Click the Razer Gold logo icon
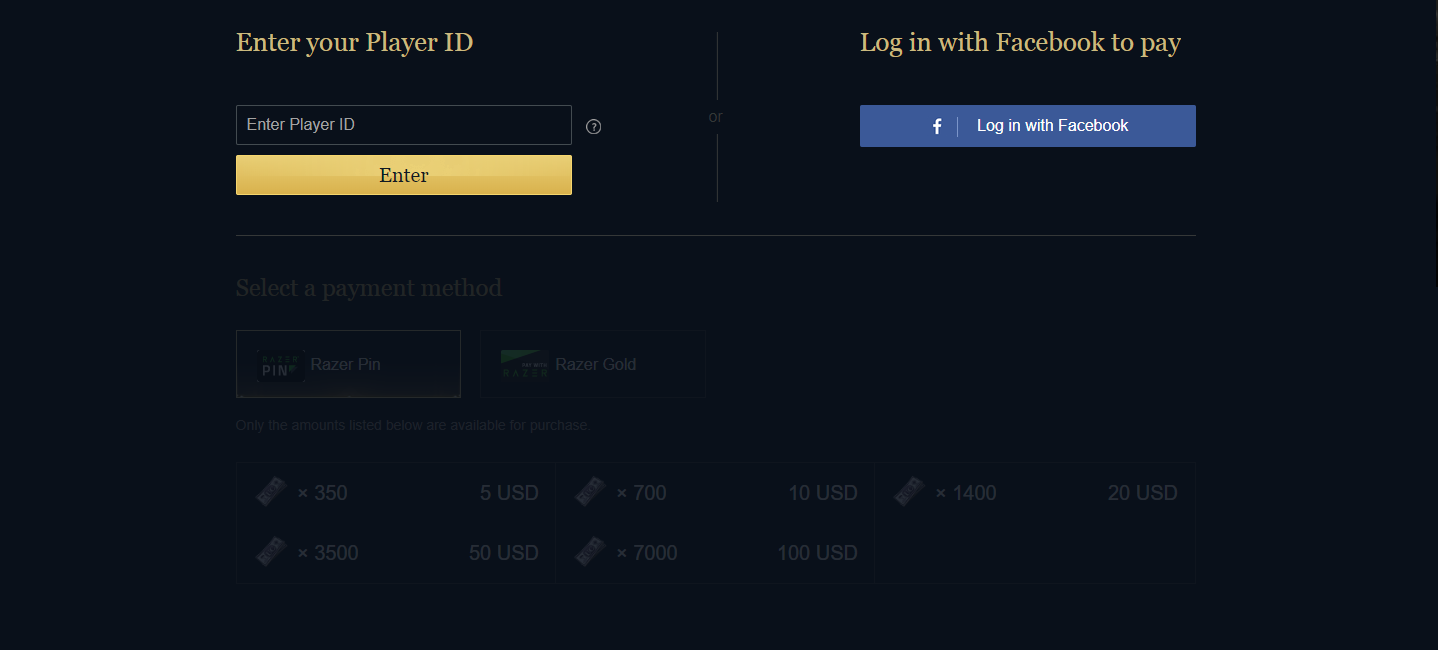Viewport: 1438px width, 650px height. (524, 364)
